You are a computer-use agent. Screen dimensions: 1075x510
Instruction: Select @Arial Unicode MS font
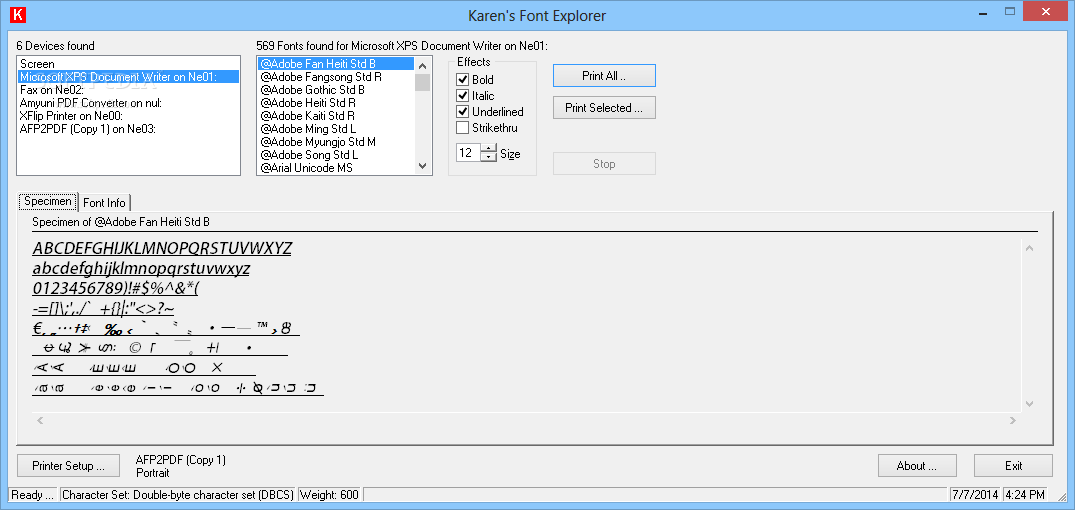pos(336,168)
